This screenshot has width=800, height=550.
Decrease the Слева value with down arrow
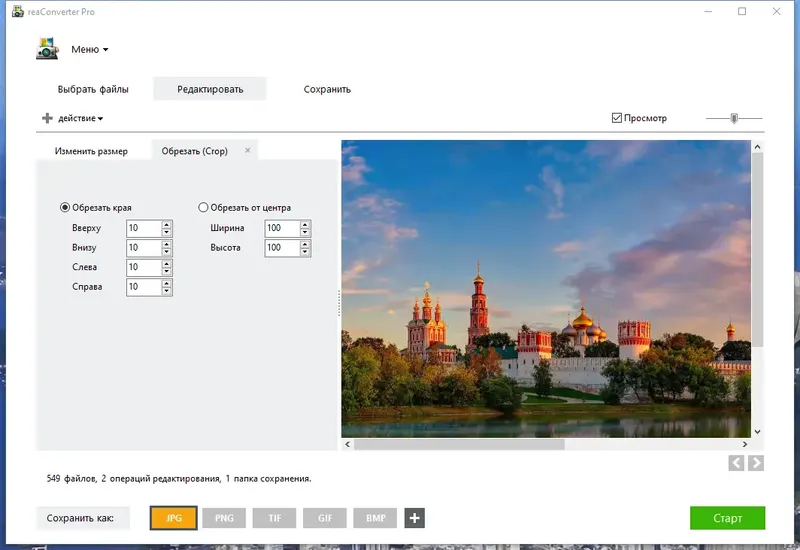click(x=166, y=271)
